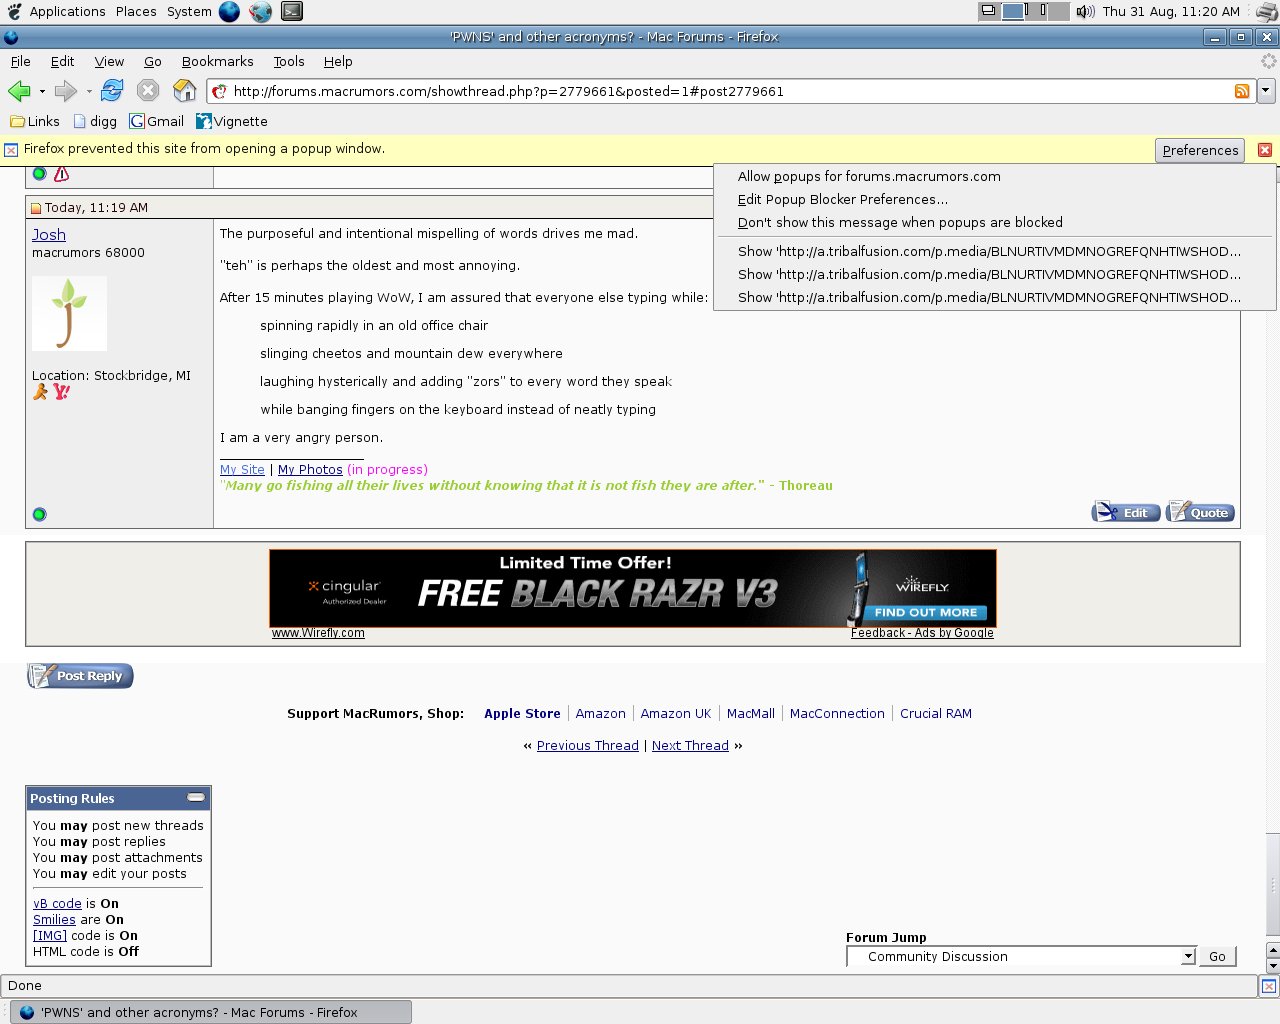
Task: Open the View menu
Action: tap(109, 61)
